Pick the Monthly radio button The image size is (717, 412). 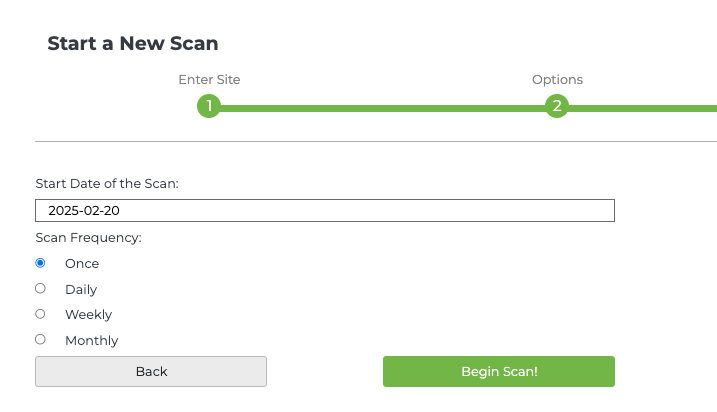tap(40, 339)
